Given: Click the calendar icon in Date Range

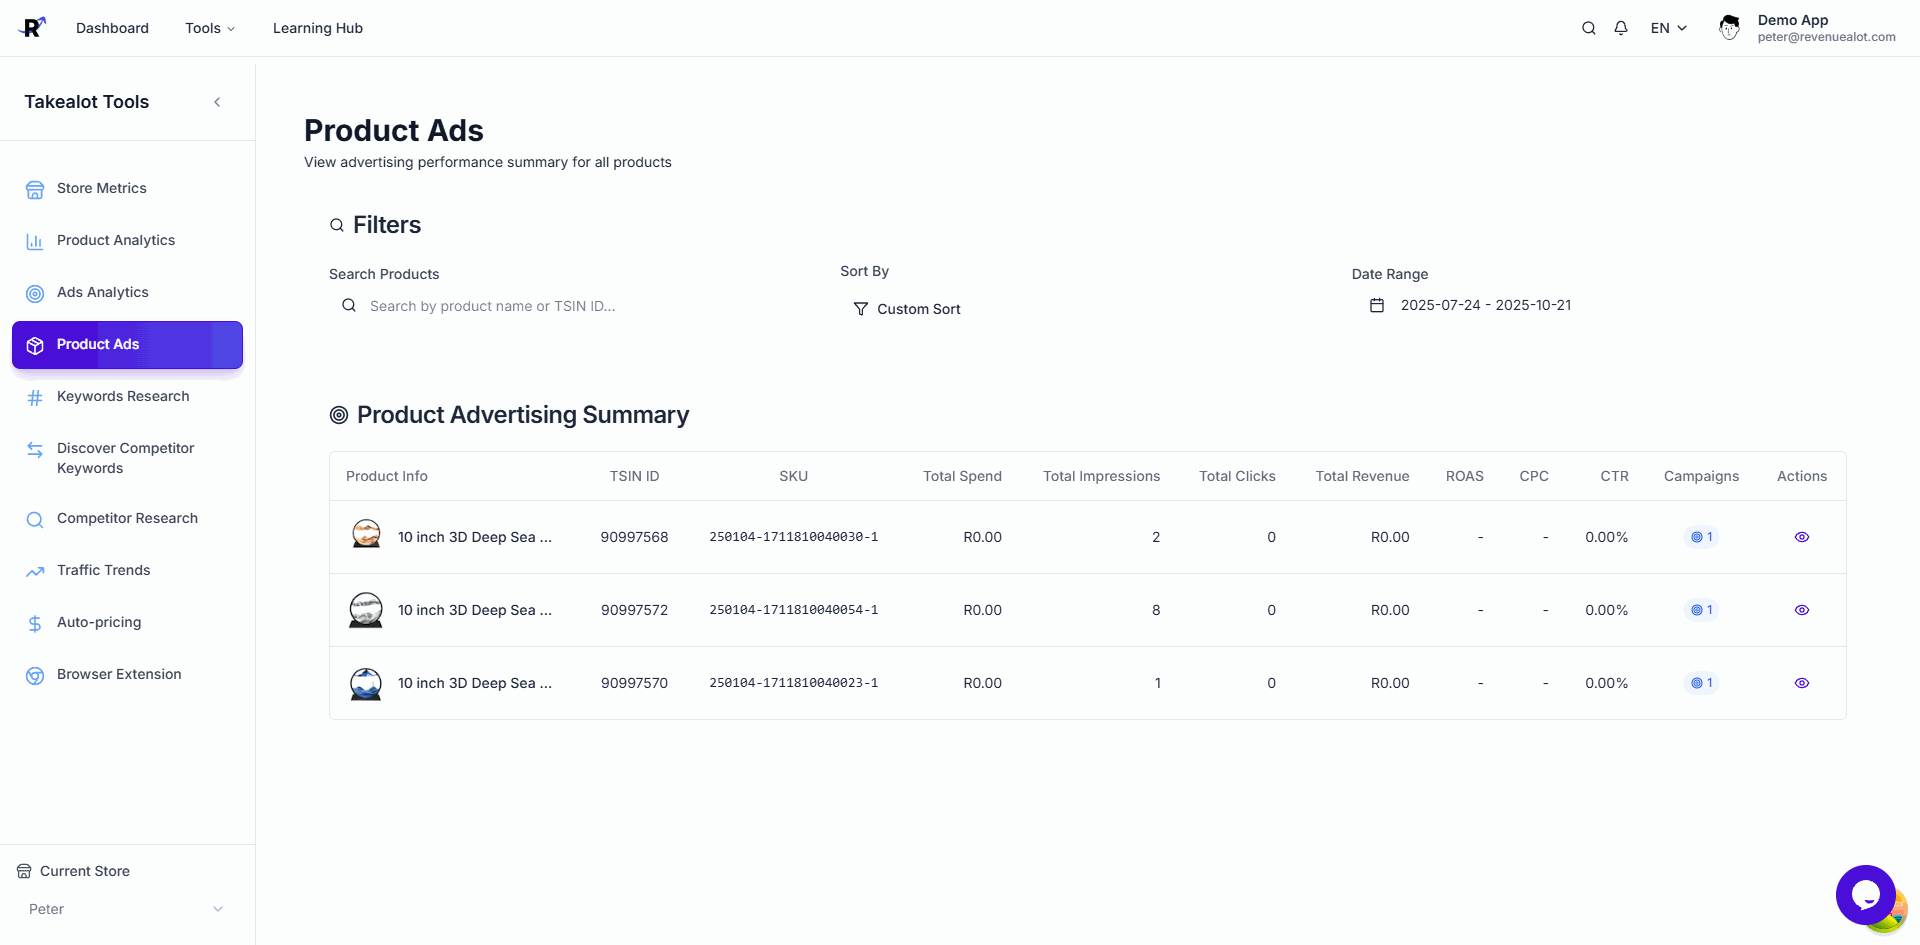Looking at the screenshot, I should click(1377, 305).
